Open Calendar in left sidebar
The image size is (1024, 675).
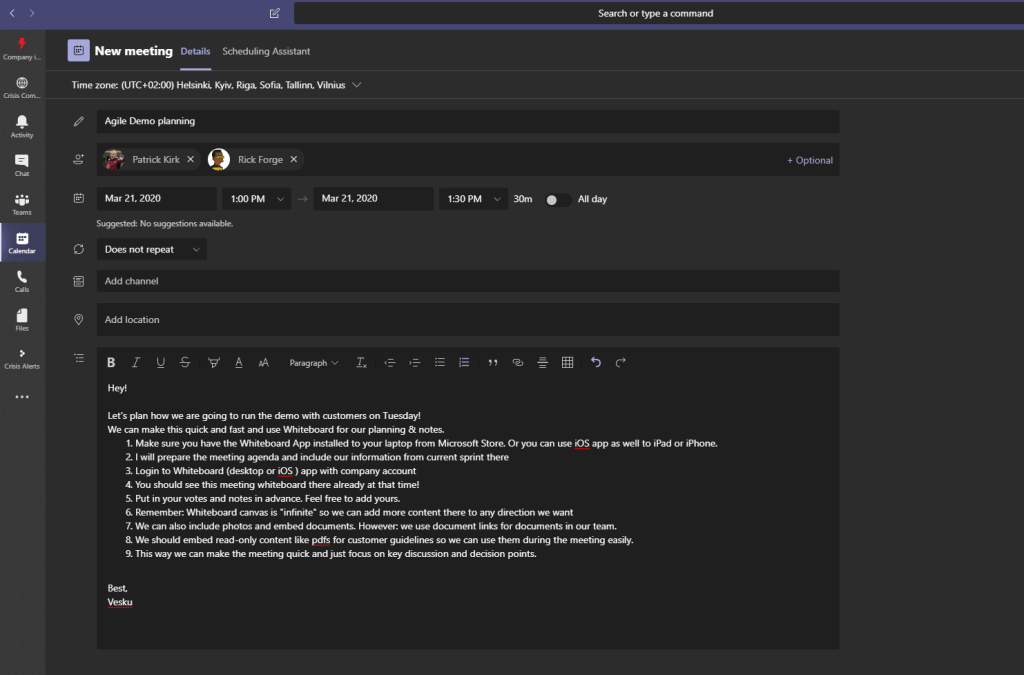click(x=22, y=242)
